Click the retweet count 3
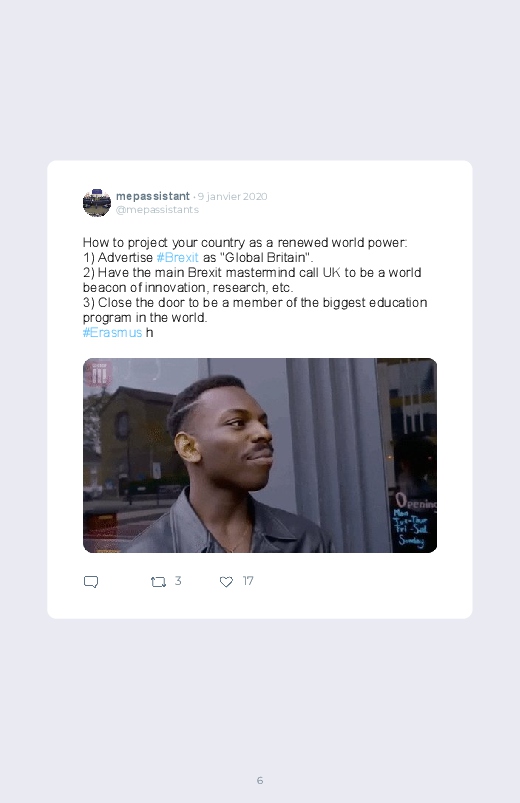The height and width of the screenshot is (803, 520). [178, 581]
